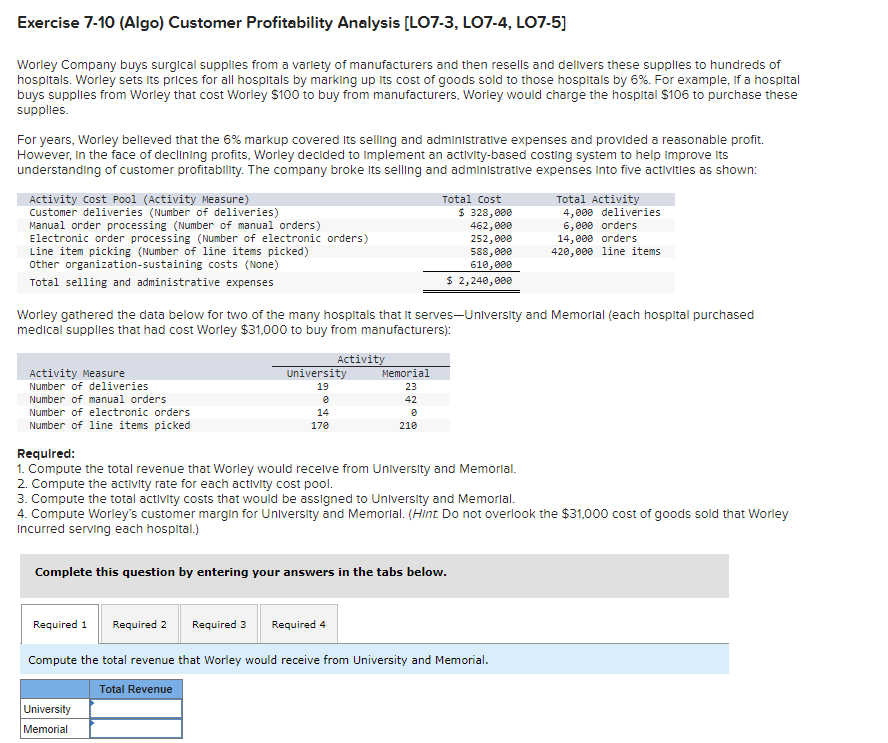Click the Number of line items picked label

[109, 425]
